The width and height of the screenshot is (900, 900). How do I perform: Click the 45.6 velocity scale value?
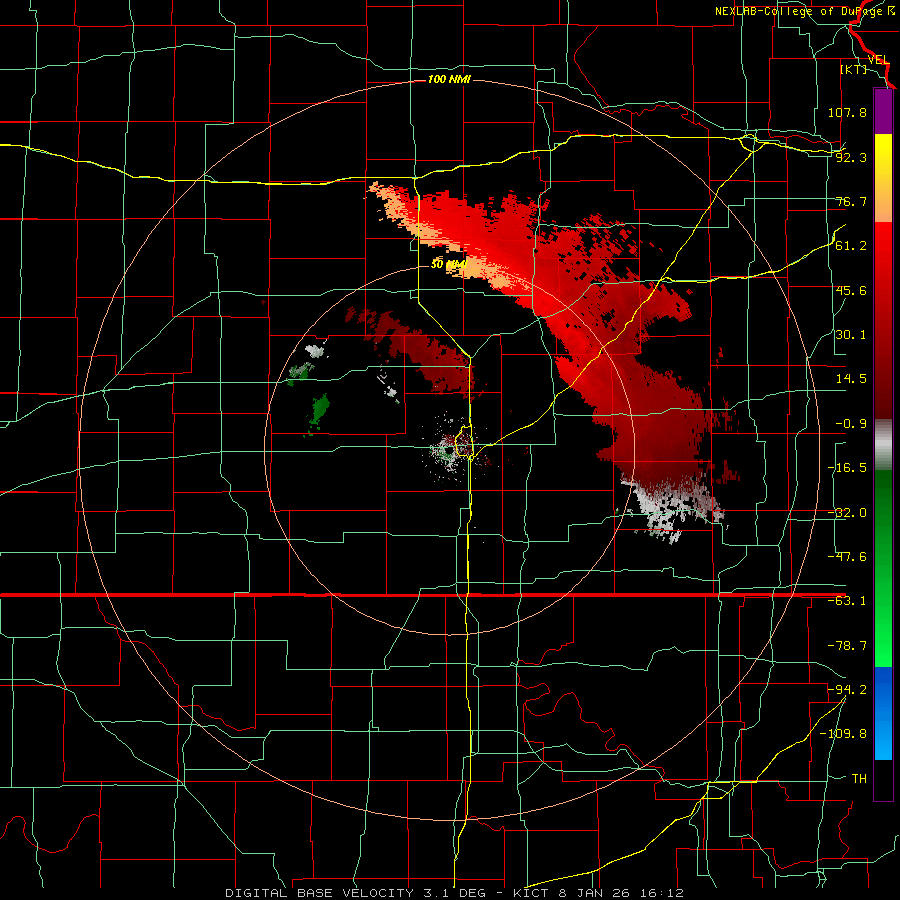pos(851,290)
